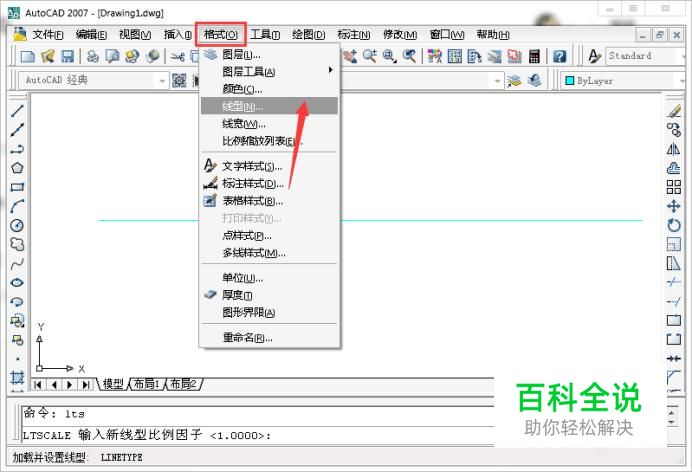Switch to the 模型 tab
This screenshot has height=472, width=692.
pyautogui.click(x=113, y=384)
